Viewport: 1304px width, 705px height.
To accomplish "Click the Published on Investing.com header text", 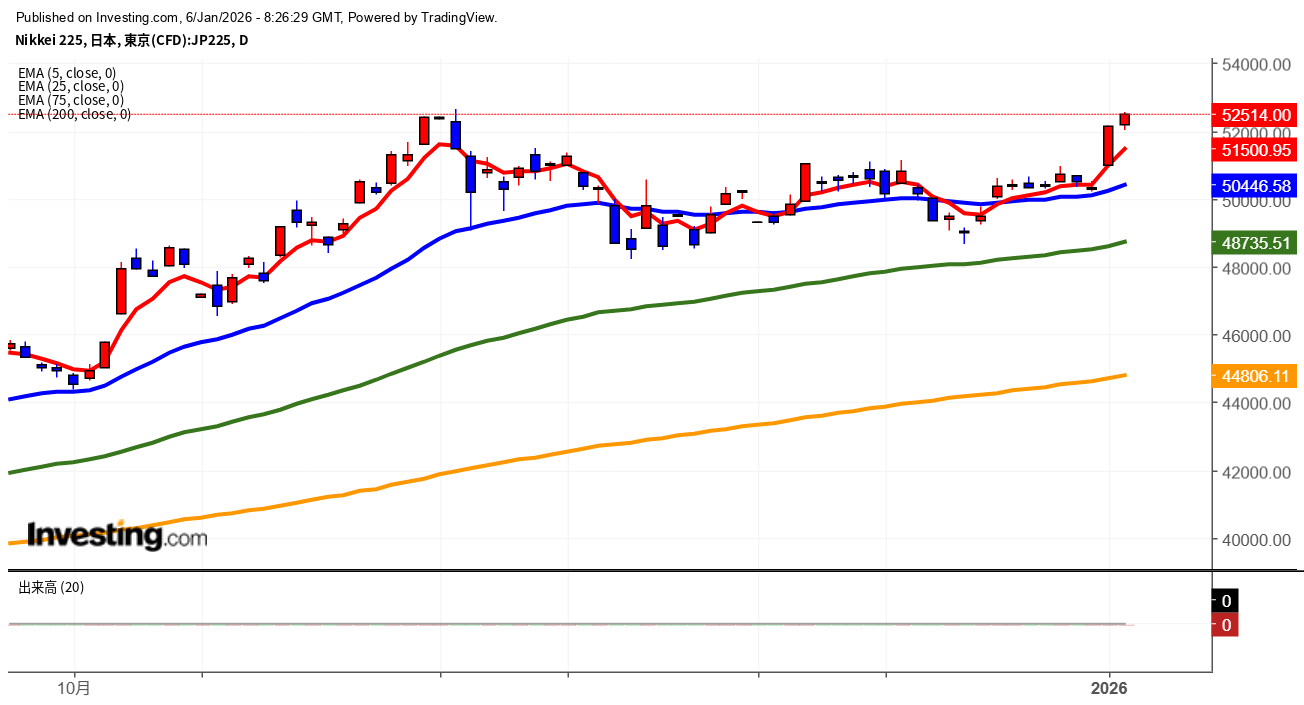I will click(x=256, y=17).
